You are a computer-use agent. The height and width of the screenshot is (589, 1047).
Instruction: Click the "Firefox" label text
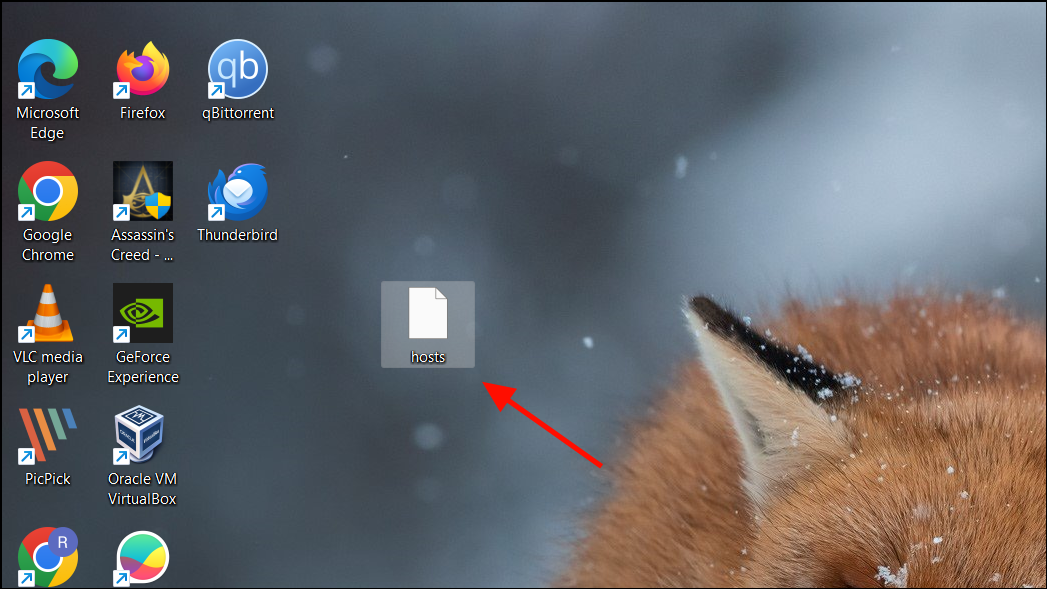coord(142,113)
